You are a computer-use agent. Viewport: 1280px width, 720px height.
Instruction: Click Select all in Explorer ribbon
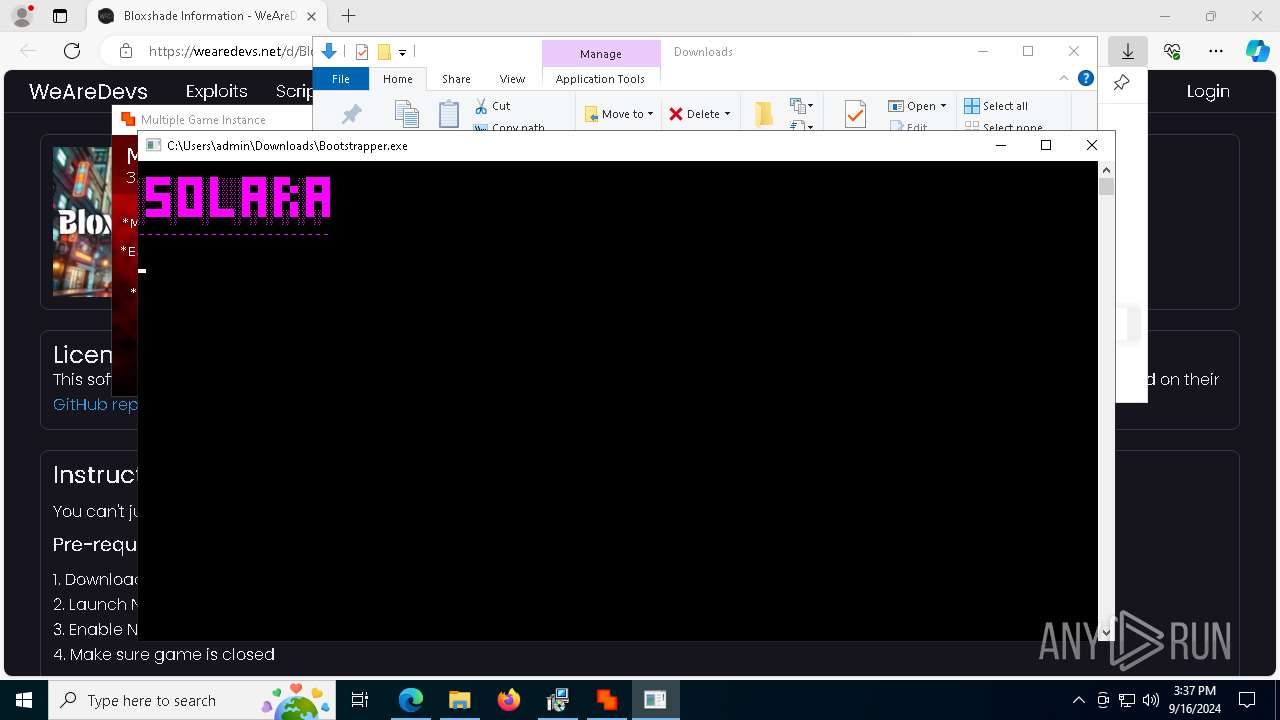(x=996, y=106)
